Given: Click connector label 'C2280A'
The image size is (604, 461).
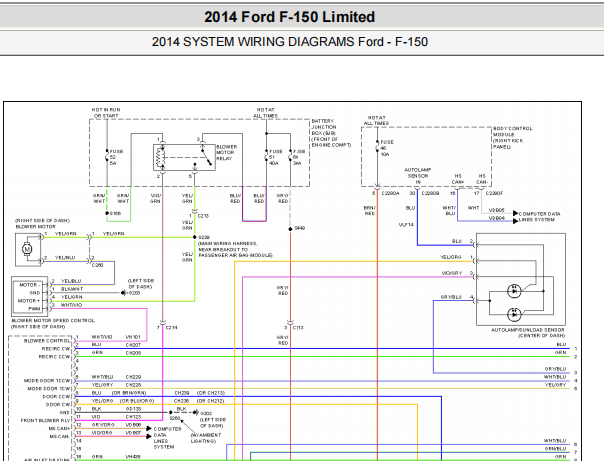Looking at the screenshot, I should coord(391,193).
